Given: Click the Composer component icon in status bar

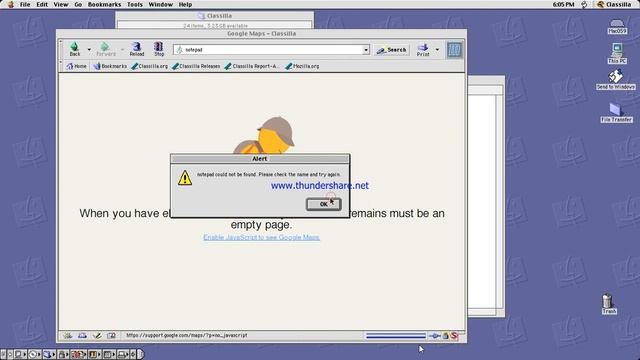Looking at the screenshot, I should point(97,336).
